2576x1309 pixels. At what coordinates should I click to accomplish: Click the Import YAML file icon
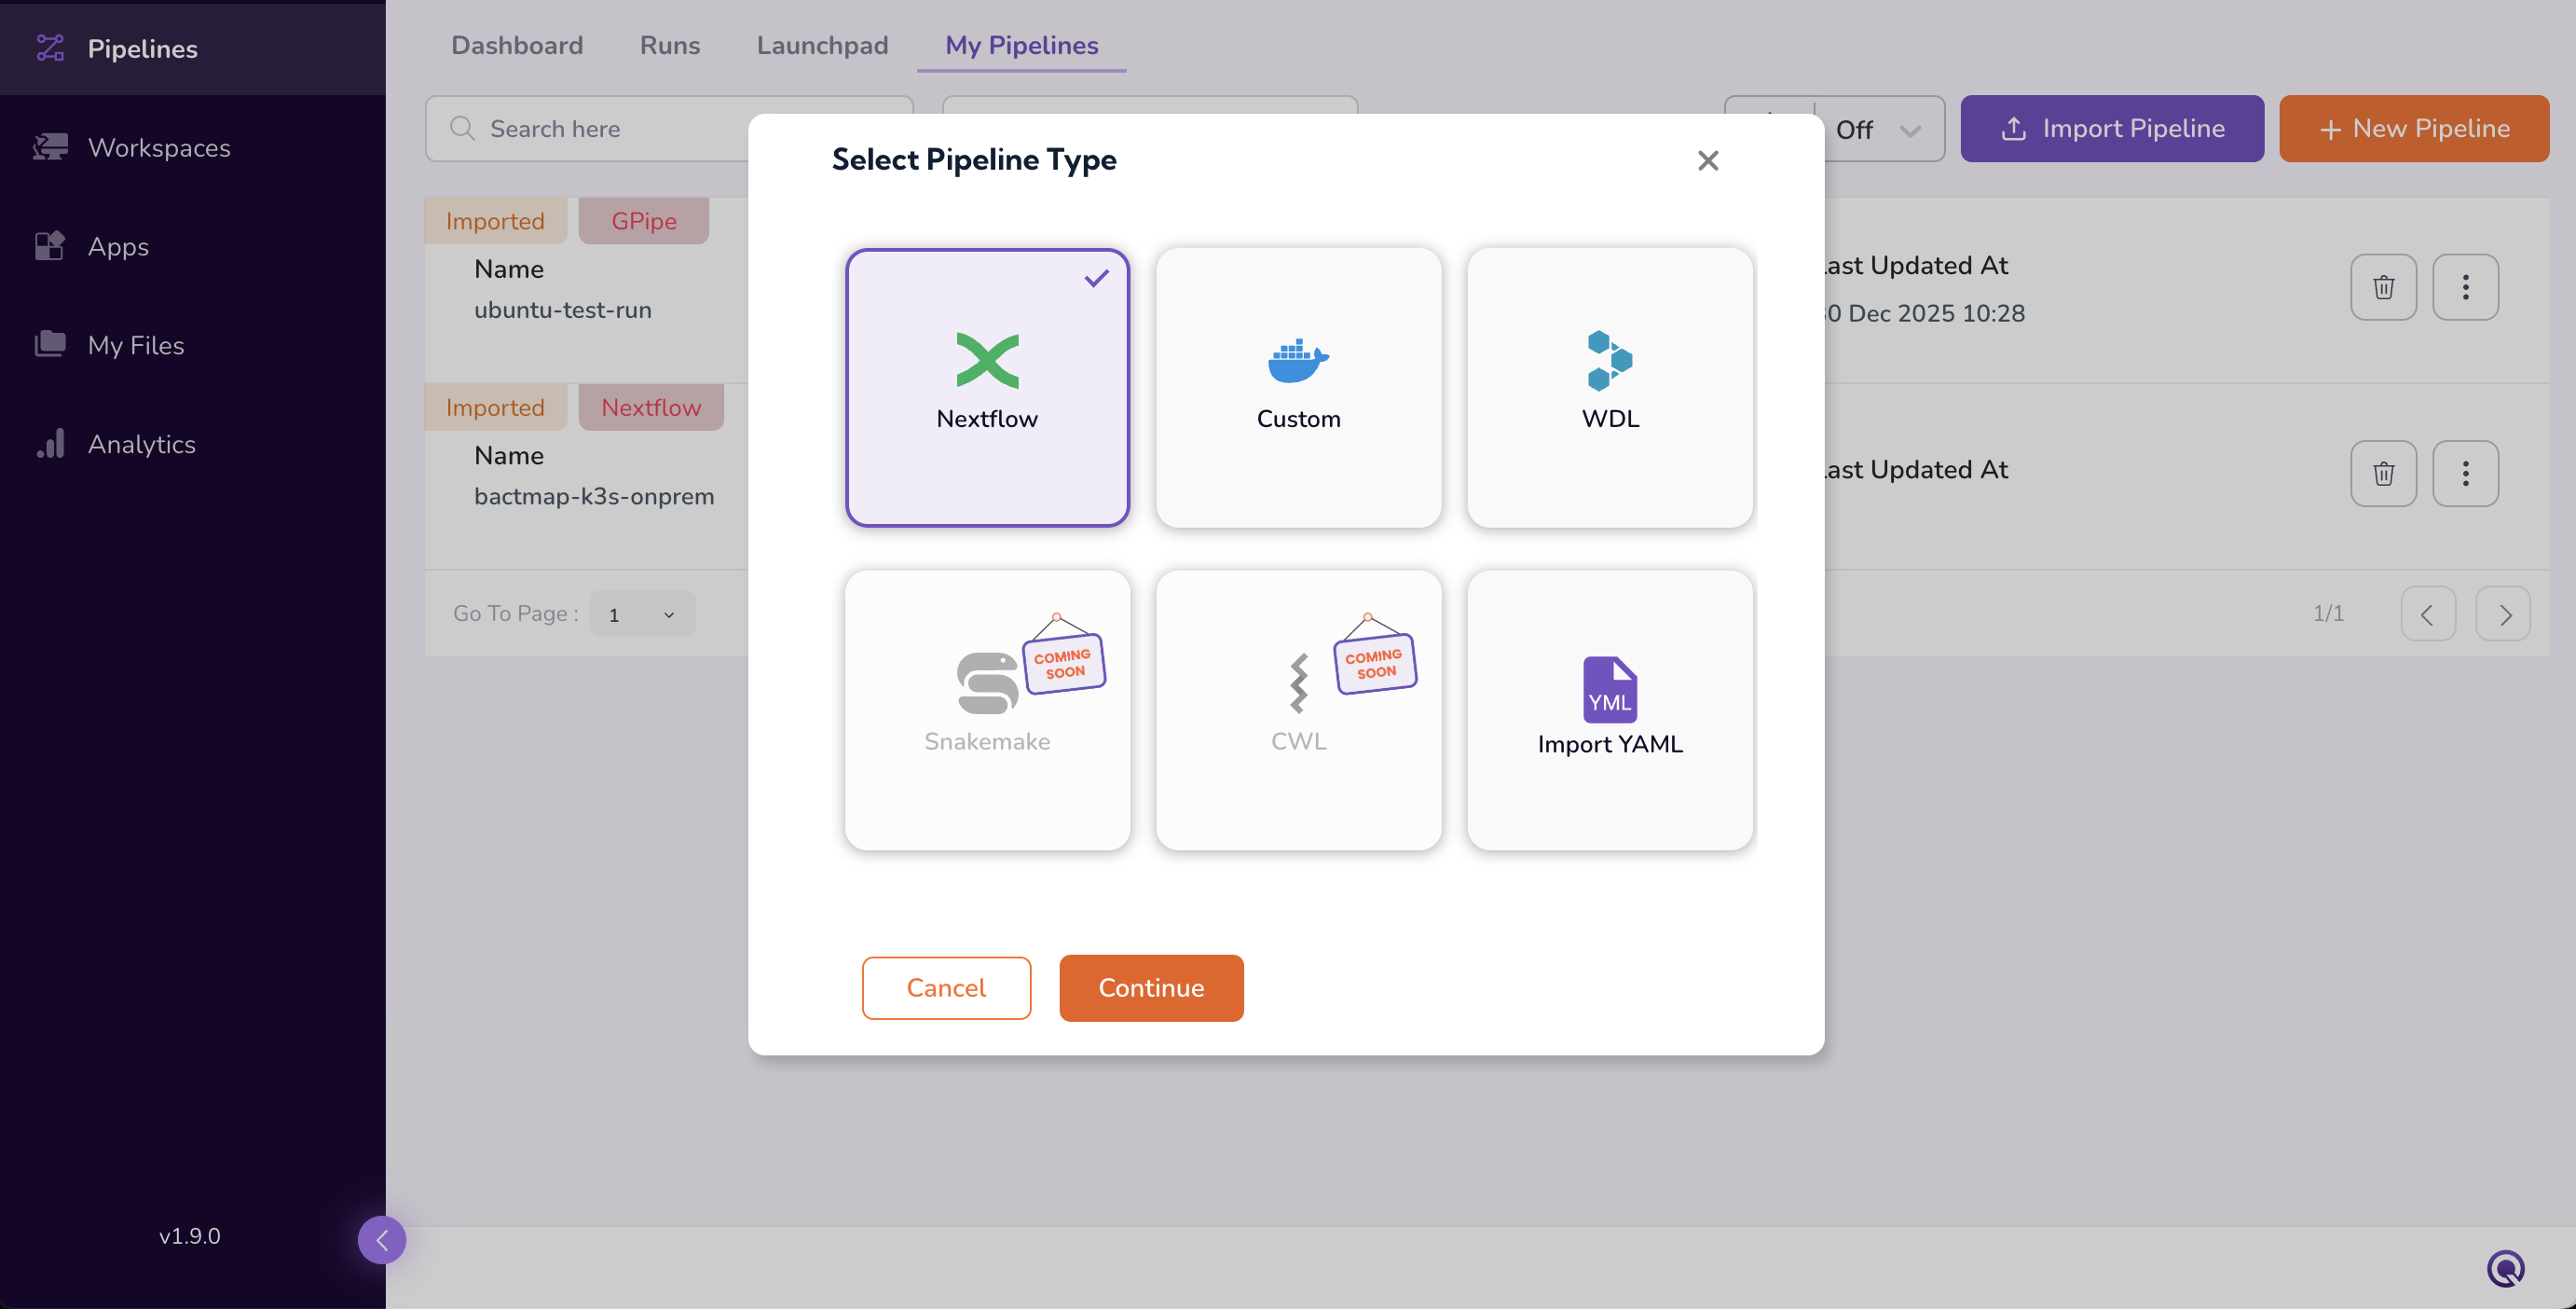coord(1609,689)
